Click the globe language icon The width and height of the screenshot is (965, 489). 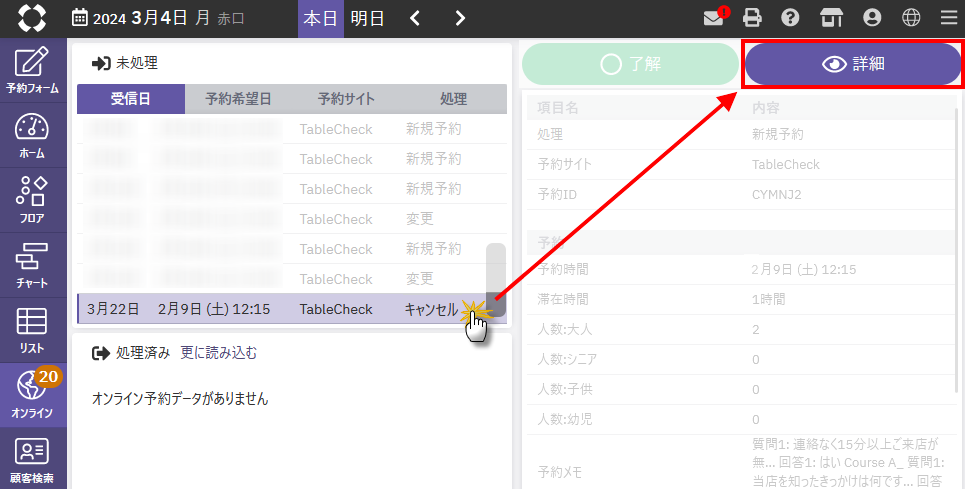point(910,18)
